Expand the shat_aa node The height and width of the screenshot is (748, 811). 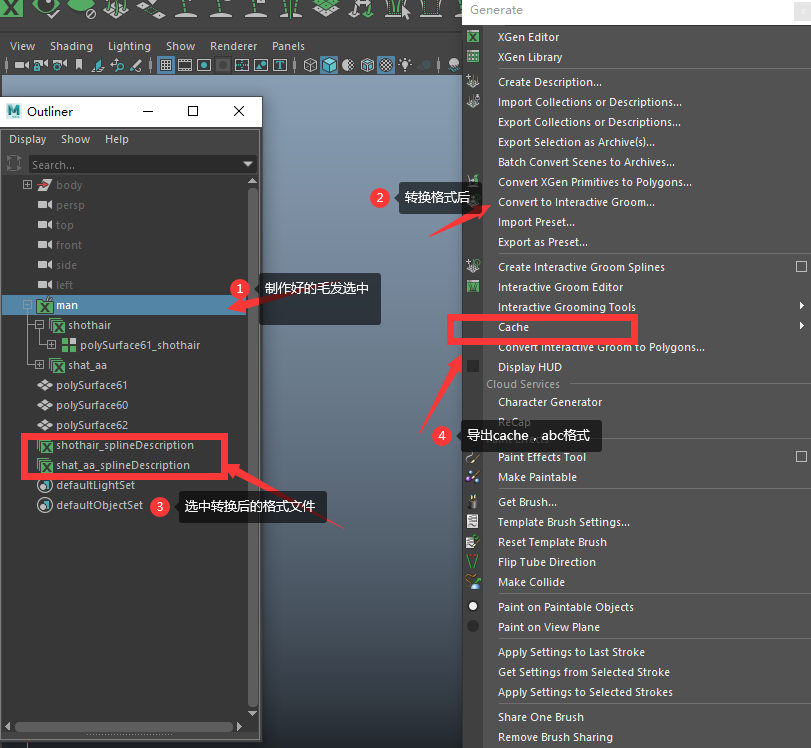coord(39,365)
